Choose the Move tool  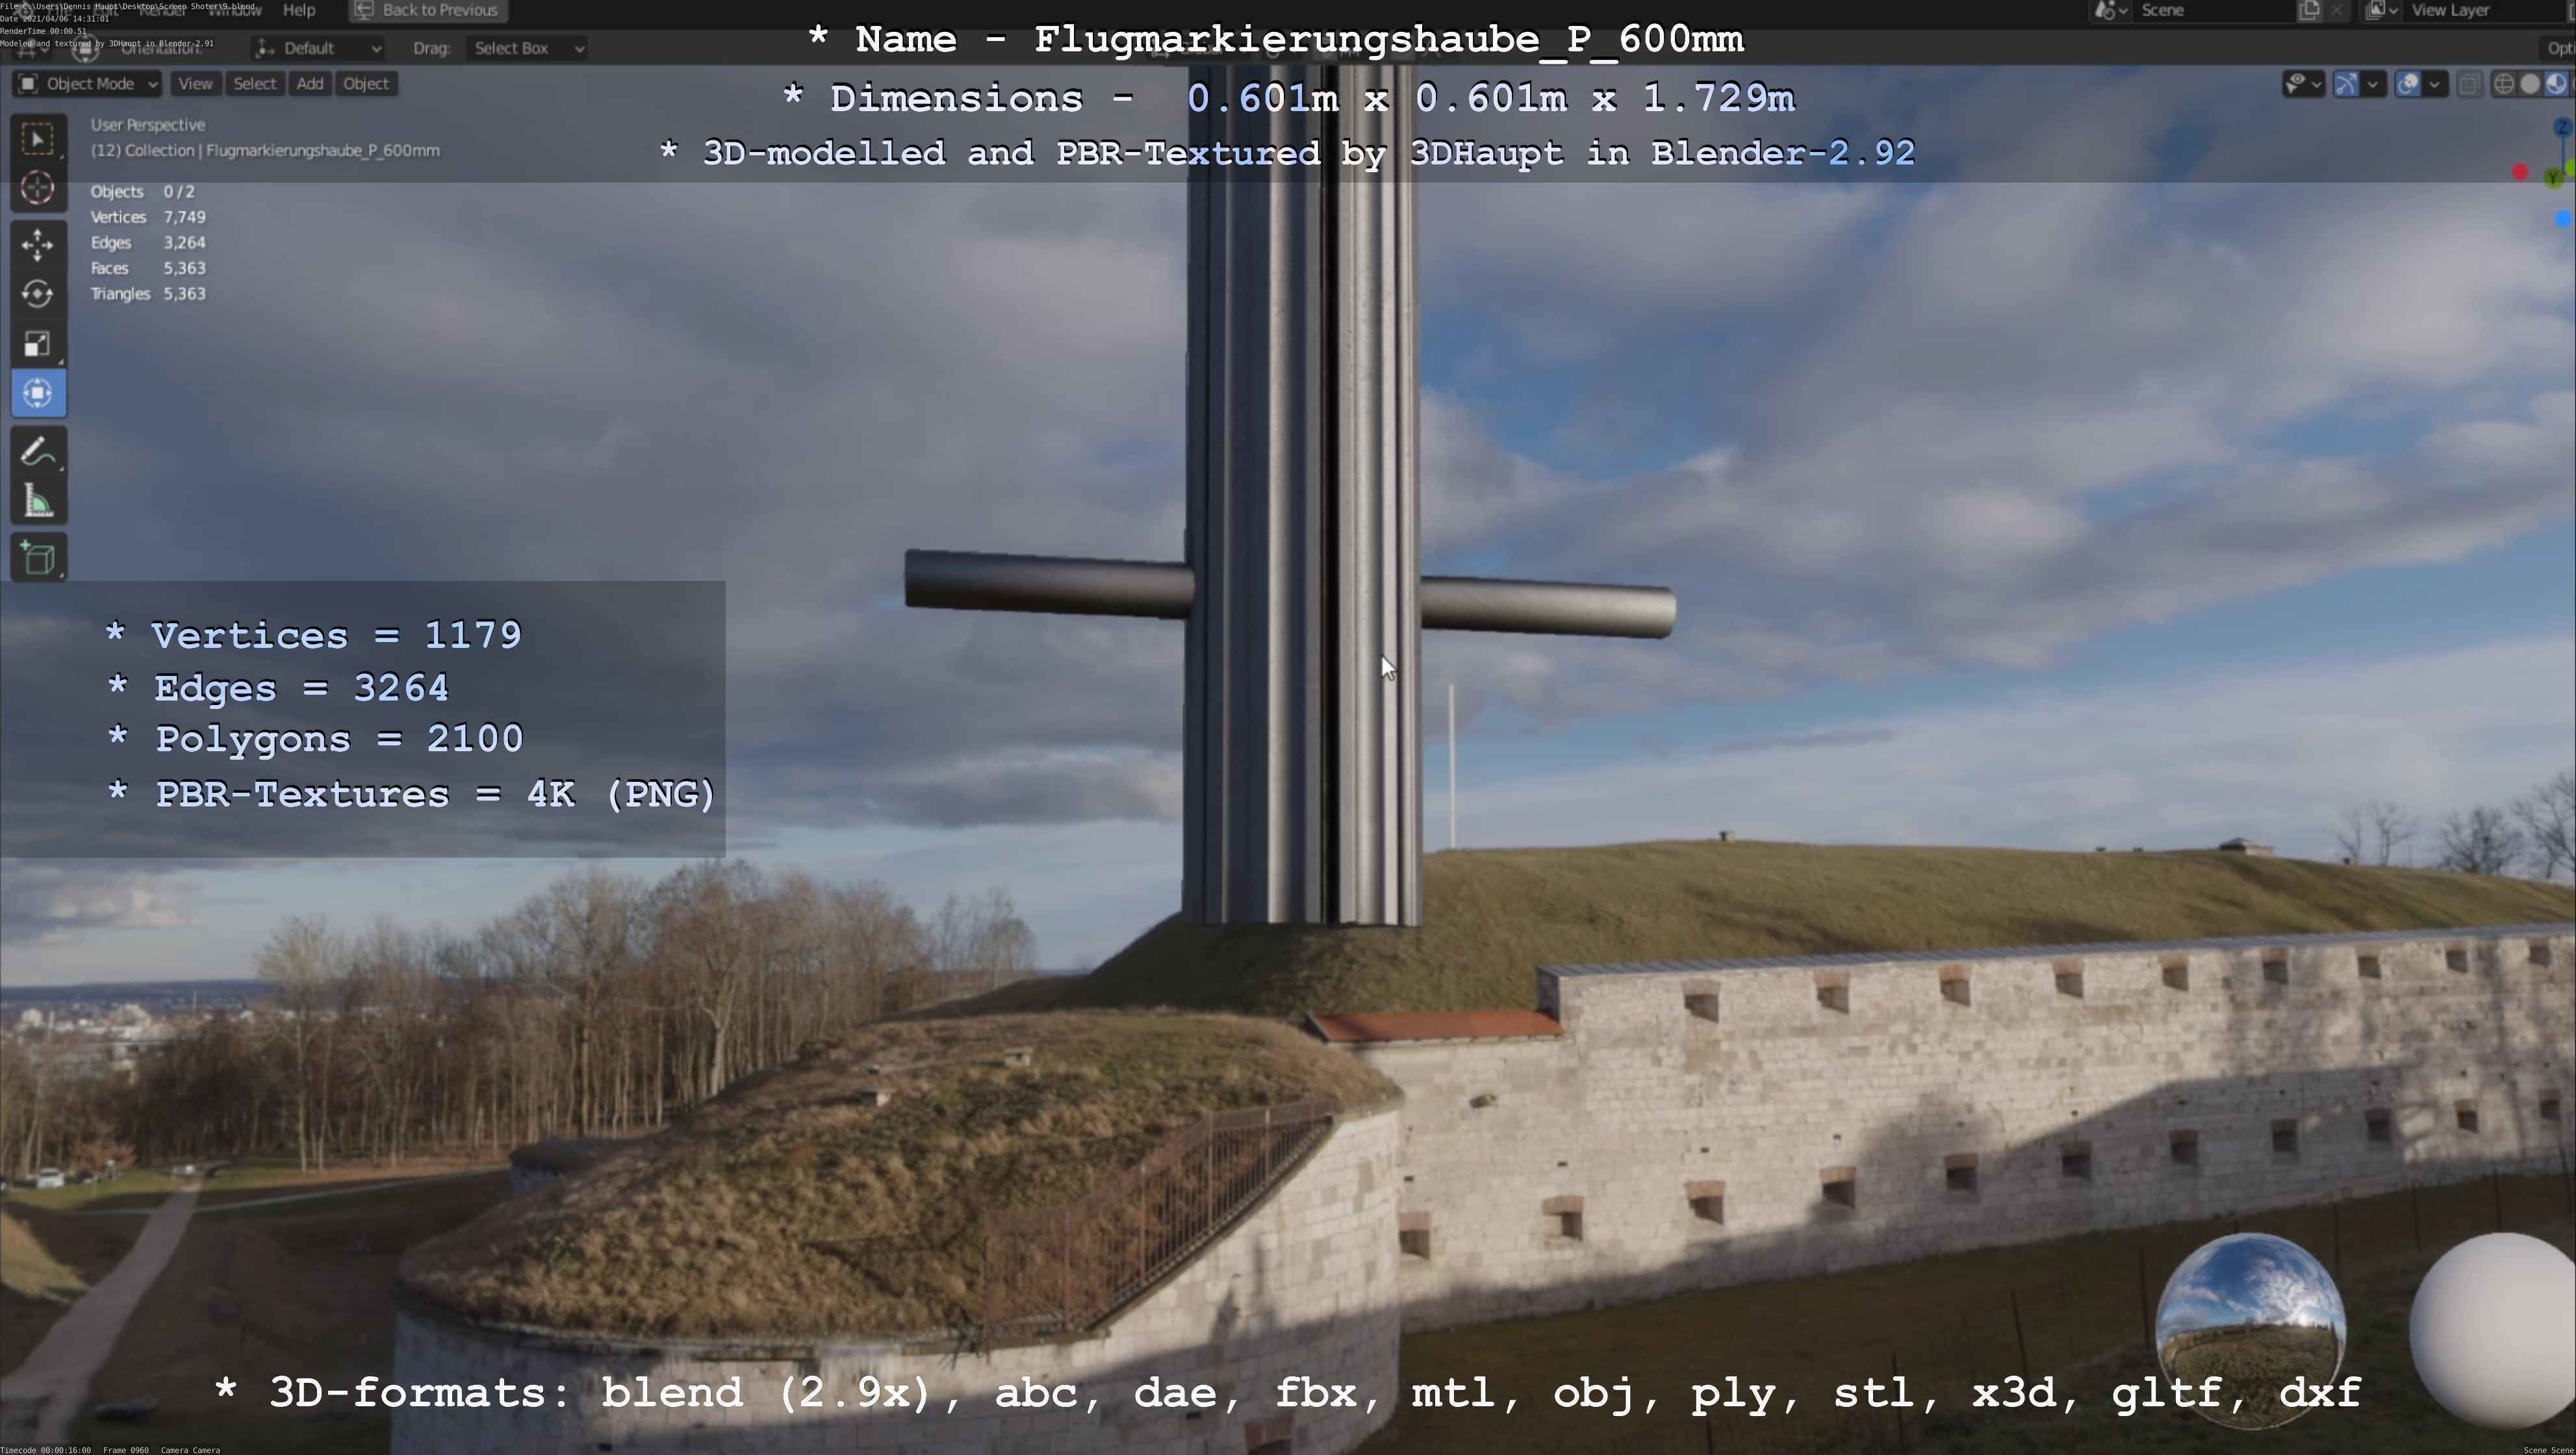pos(38,245)
